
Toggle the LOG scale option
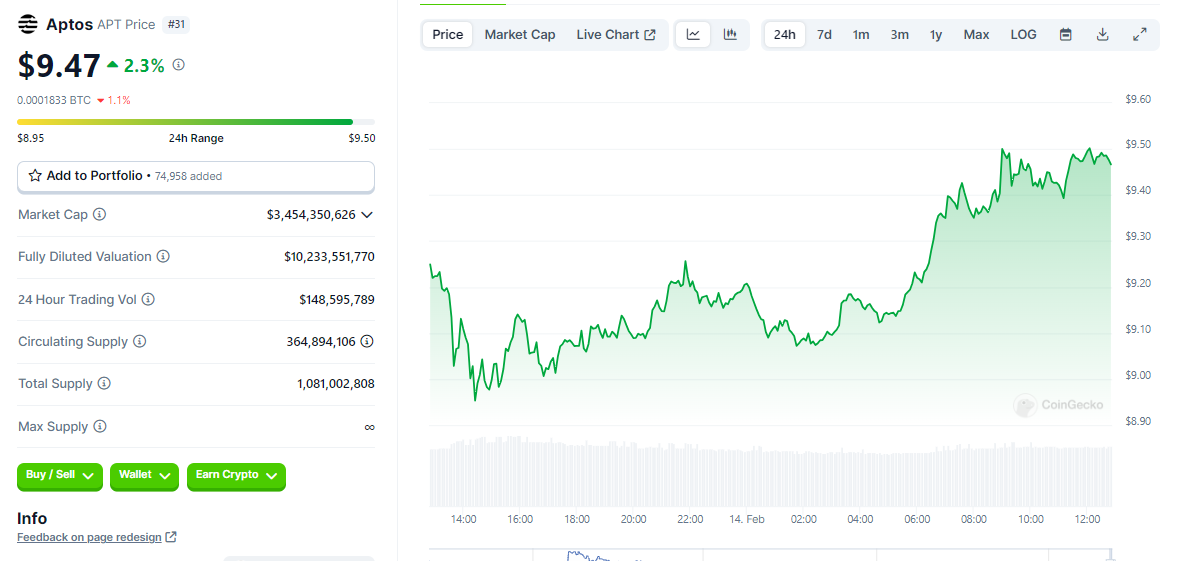1023,35
